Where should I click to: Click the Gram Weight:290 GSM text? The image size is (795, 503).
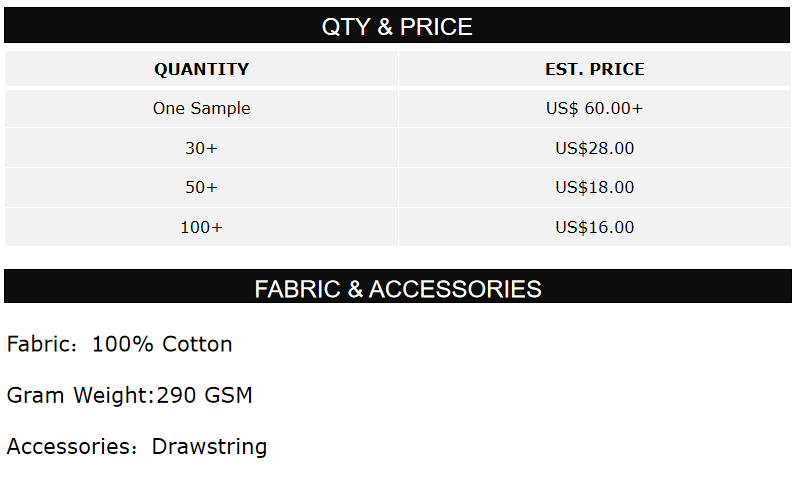click(x=129, y=395)
